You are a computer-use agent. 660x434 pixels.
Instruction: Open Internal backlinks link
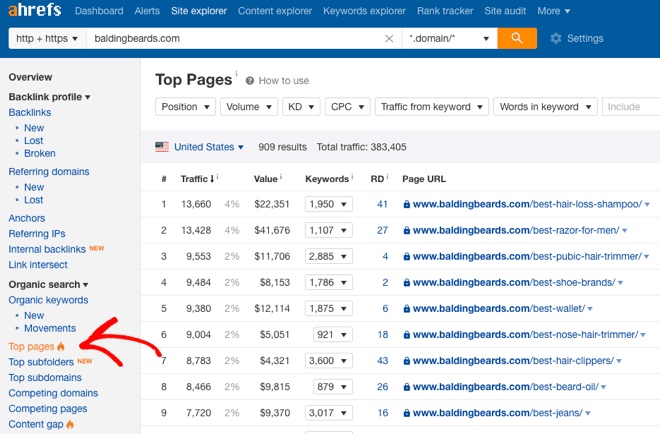(47, 249)
